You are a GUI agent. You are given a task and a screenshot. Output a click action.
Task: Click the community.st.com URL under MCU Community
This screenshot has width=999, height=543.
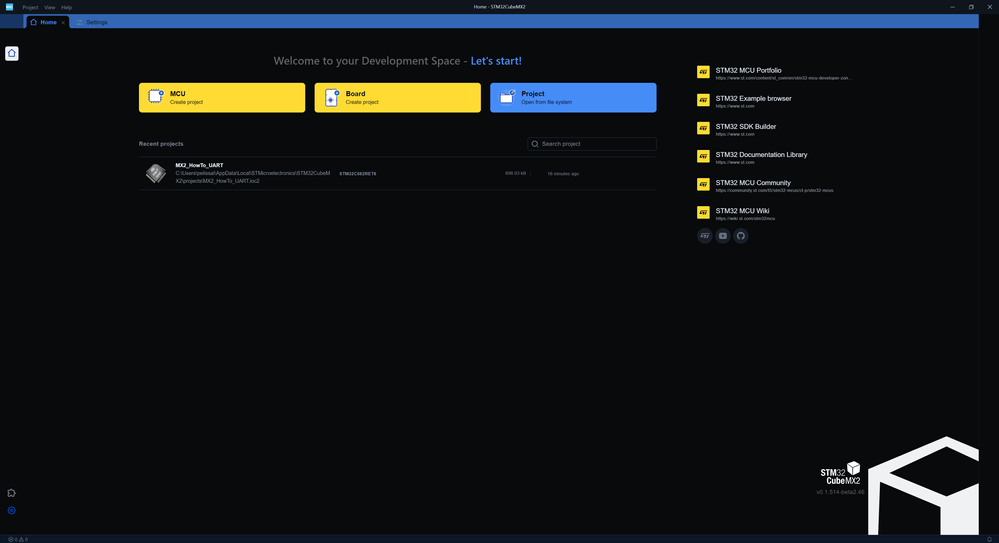[x=774, y=191]
